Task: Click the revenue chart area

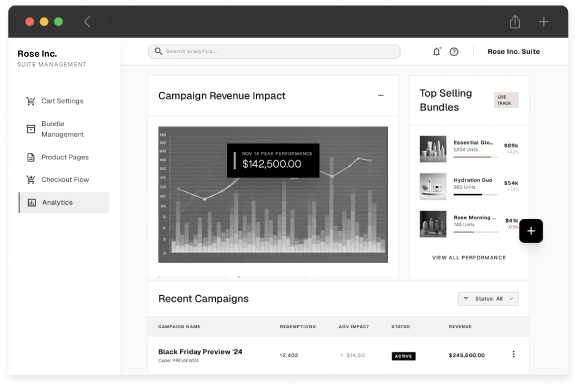Action: coord(273,195)
